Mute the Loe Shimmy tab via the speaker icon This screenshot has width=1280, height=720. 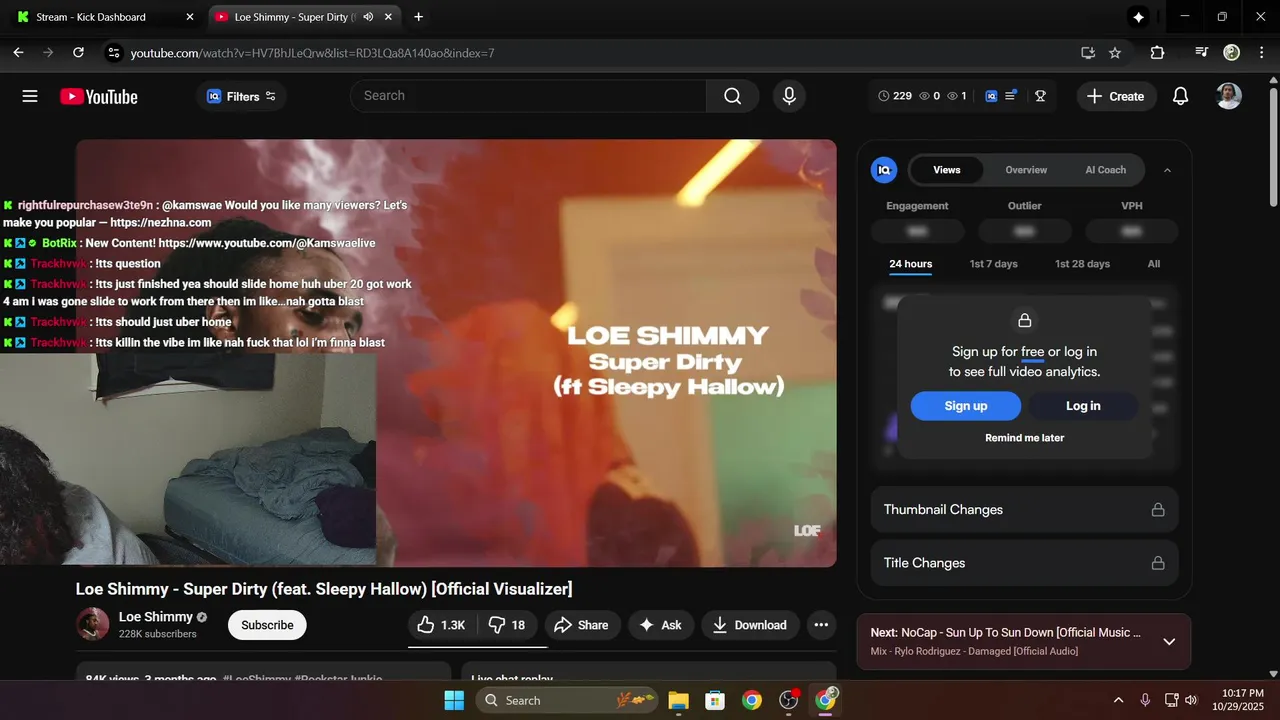pyautogui.click(x=368, y=17)
